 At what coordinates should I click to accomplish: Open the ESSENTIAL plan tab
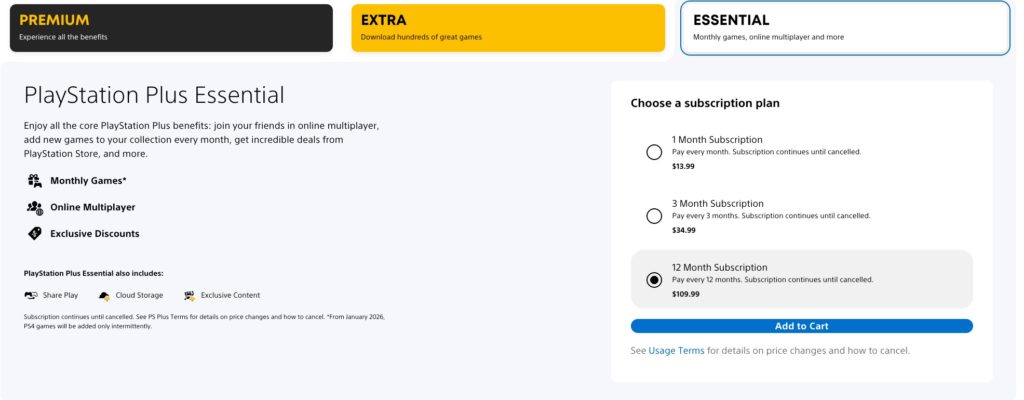point(845,28)
